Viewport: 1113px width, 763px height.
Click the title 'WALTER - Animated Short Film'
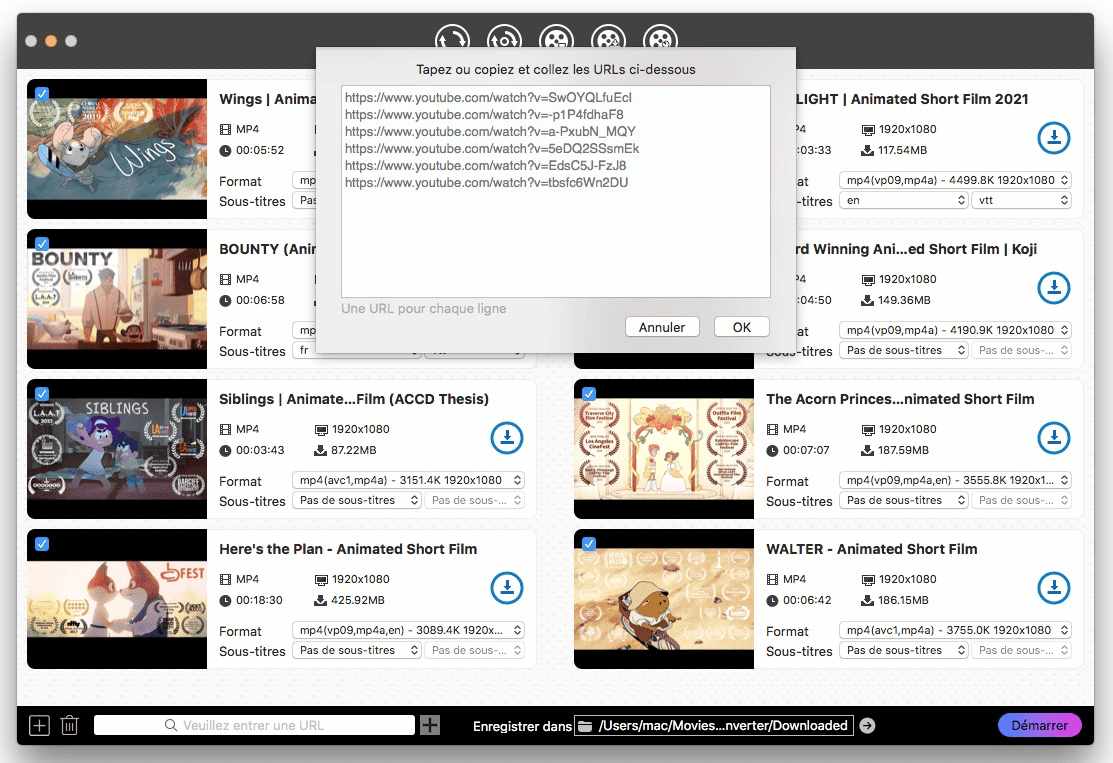(x=872, y=549)
